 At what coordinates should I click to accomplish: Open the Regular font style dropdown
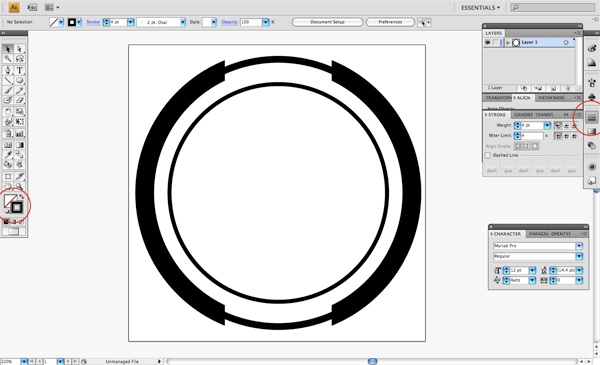[579, 256]
